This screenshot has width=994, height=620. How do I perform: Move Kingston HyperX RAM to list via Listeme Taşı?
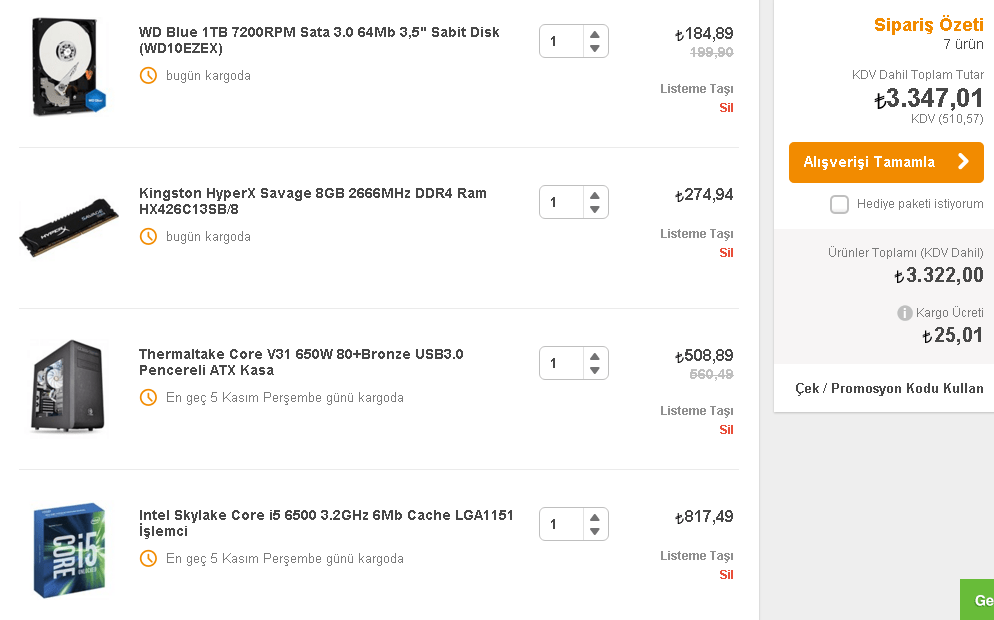click(x=697, y=234)
